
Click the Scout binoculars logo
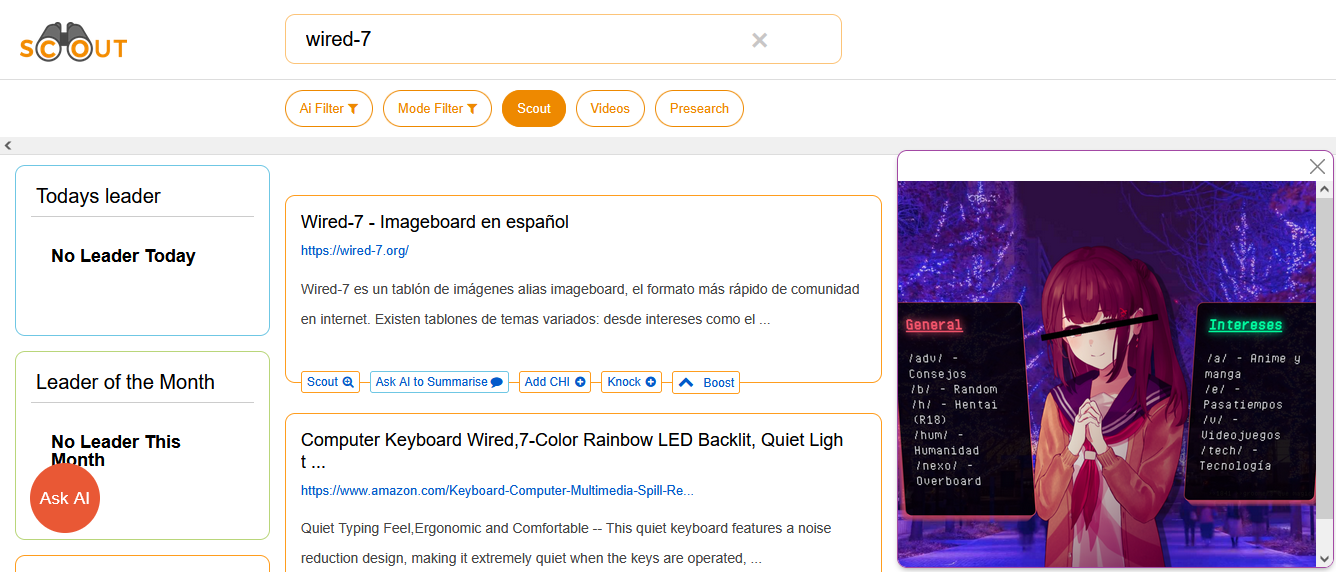[73, 43]
